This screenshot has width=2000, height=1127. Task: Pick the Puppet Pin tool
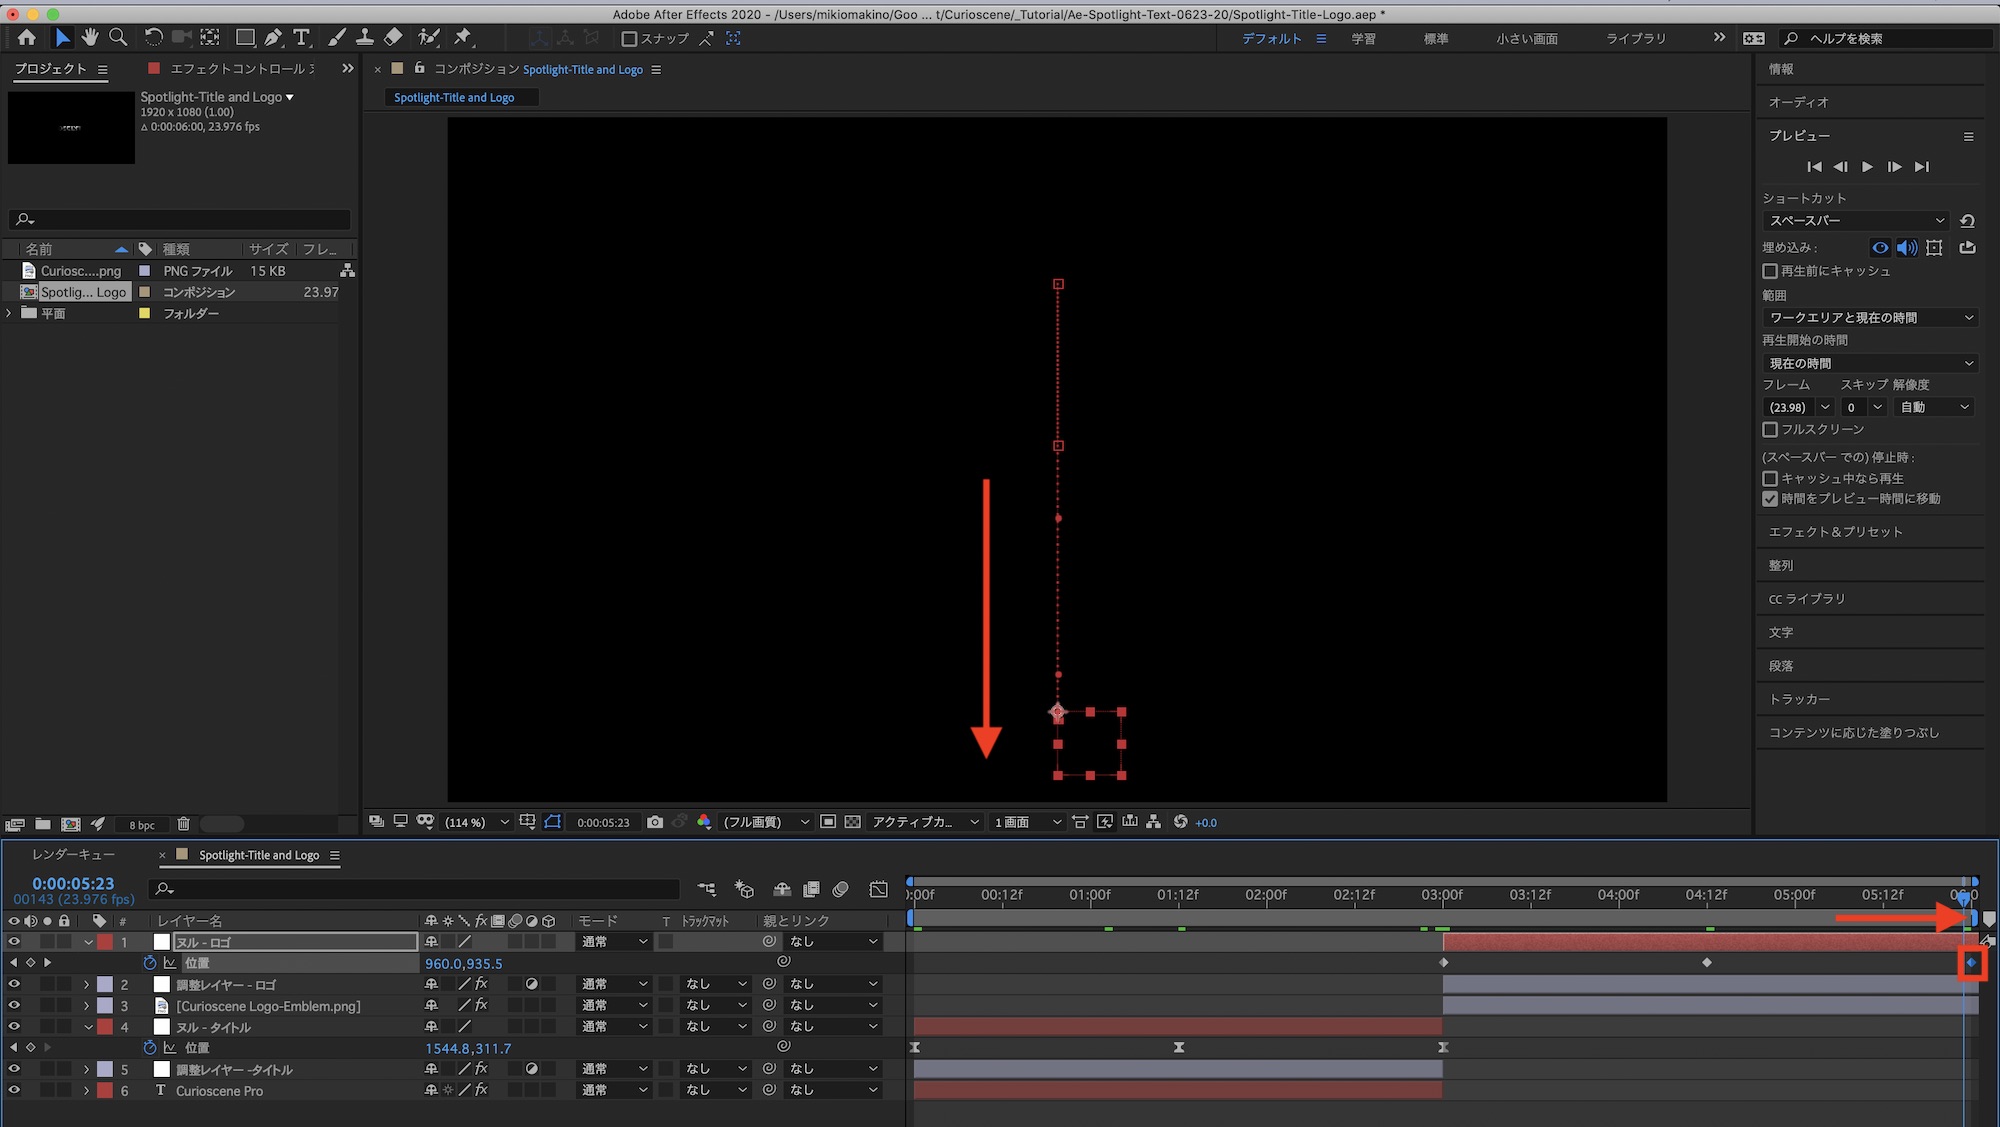(x=462, y=37)
